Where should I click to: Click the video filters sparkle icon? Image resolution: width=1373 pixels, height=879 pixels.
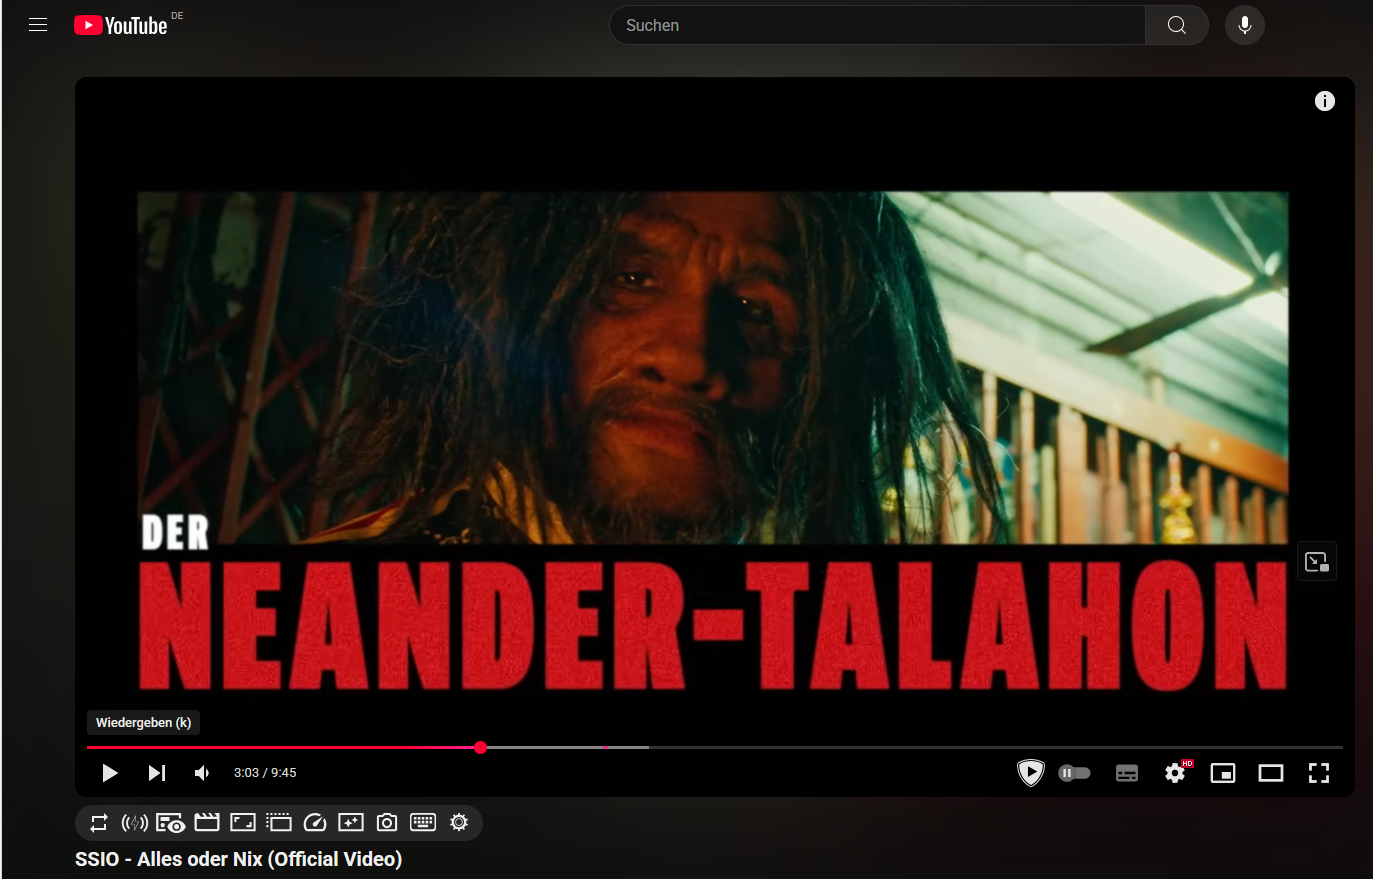351,823
